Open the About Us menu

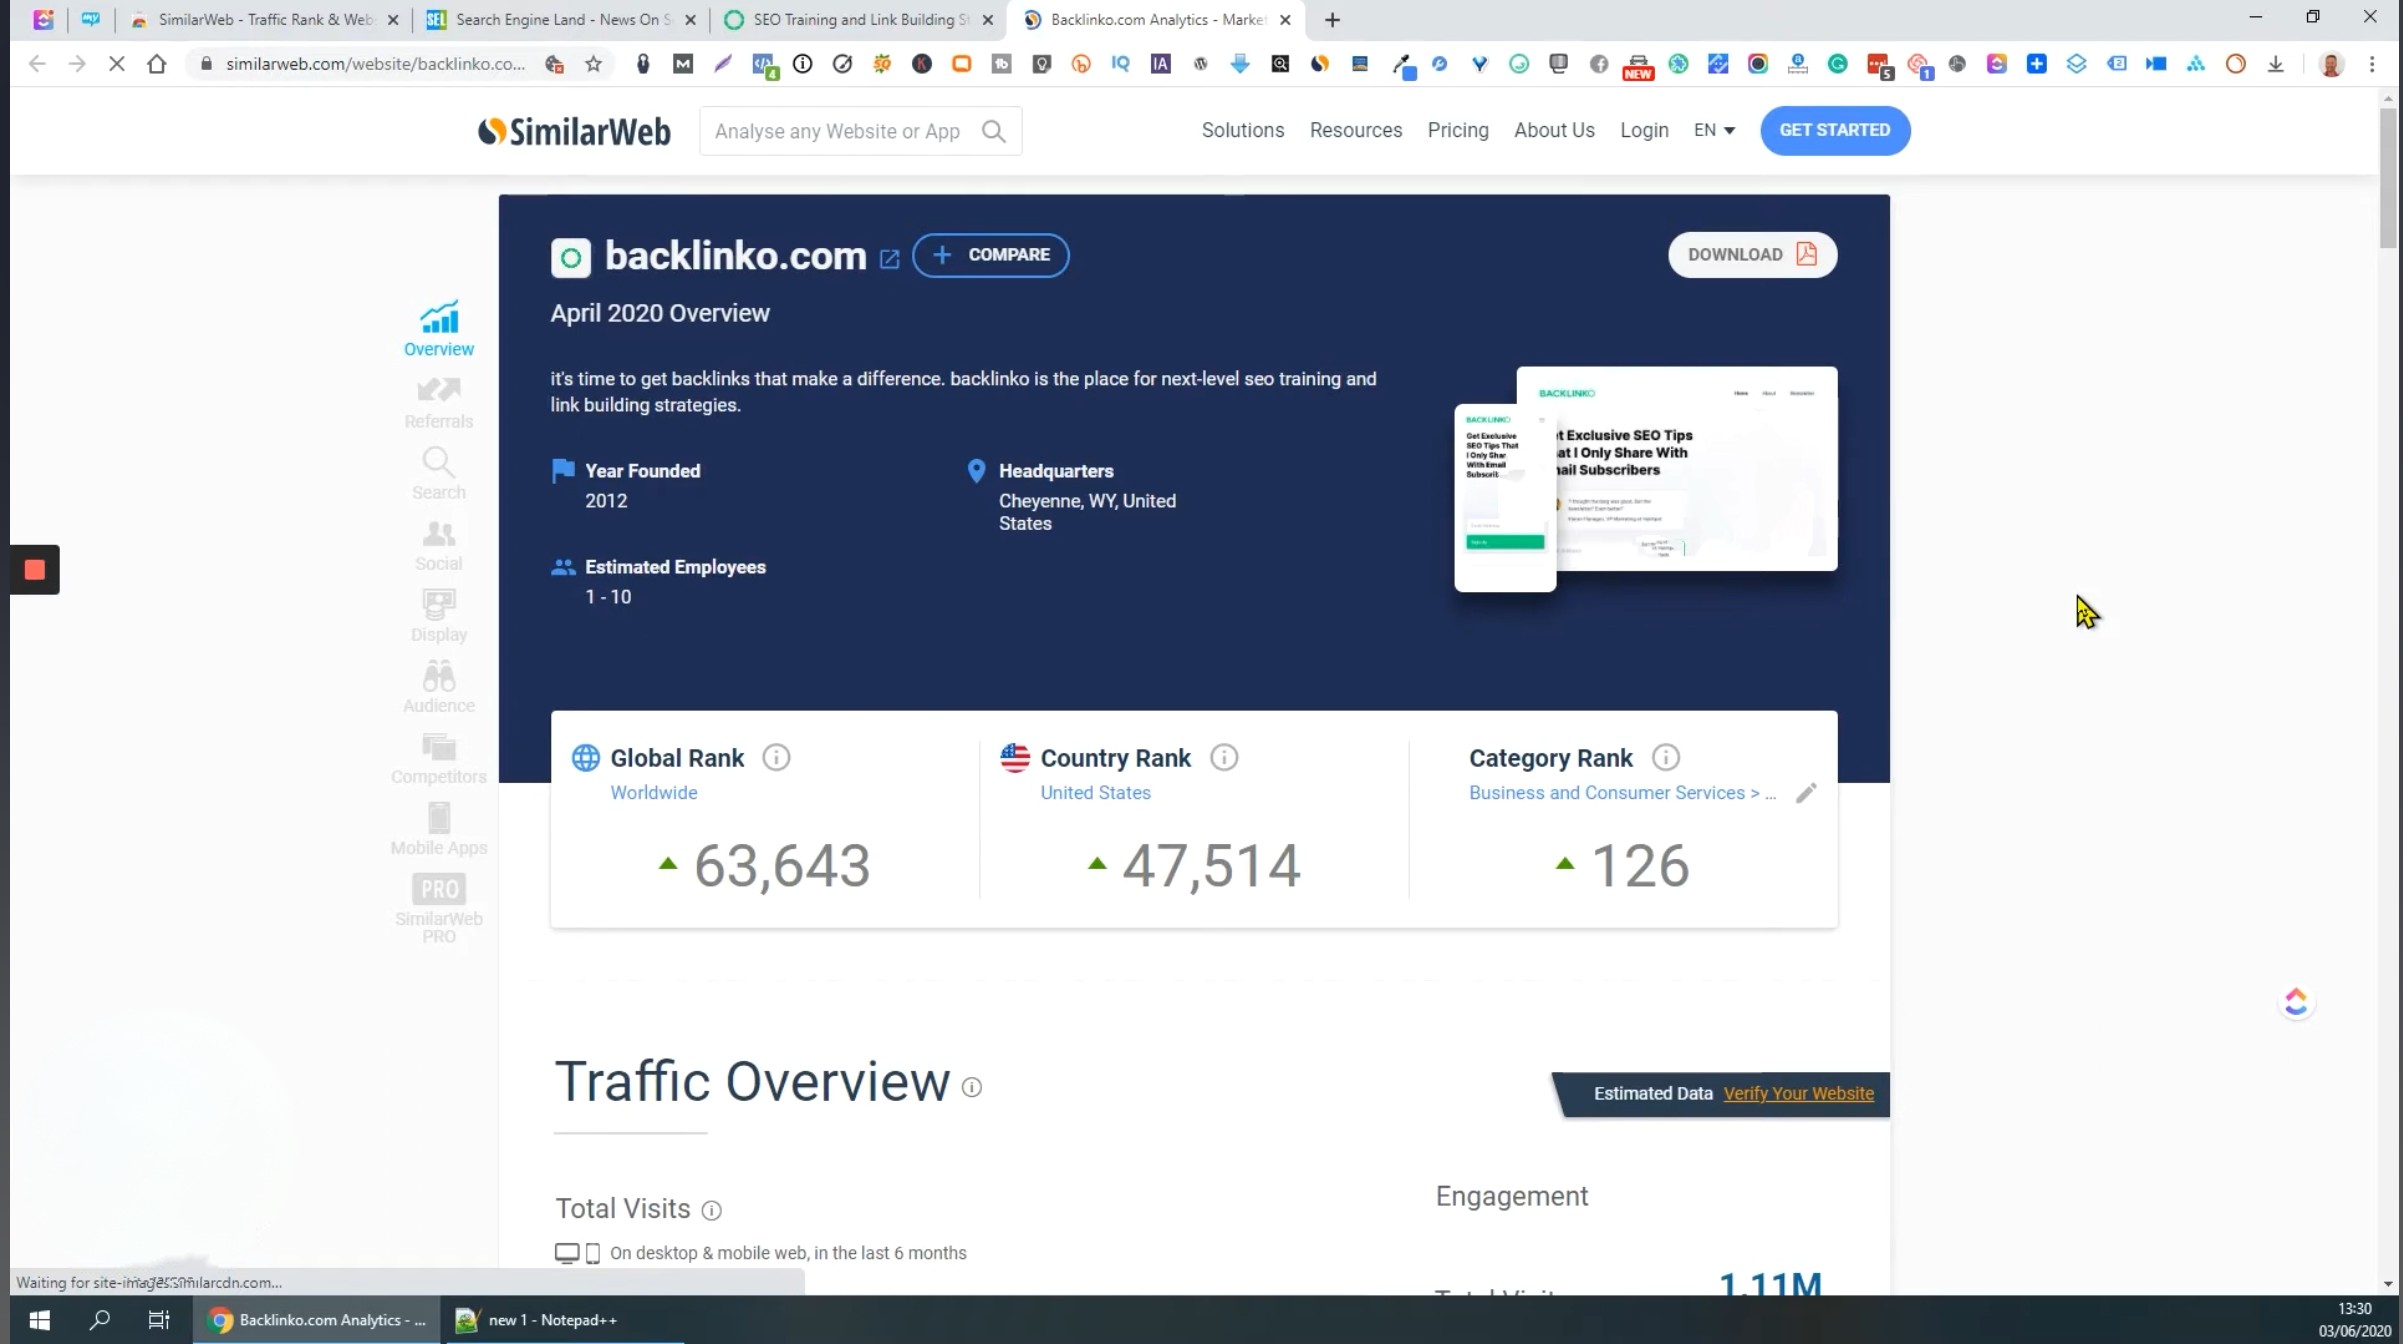[1554, 130]
